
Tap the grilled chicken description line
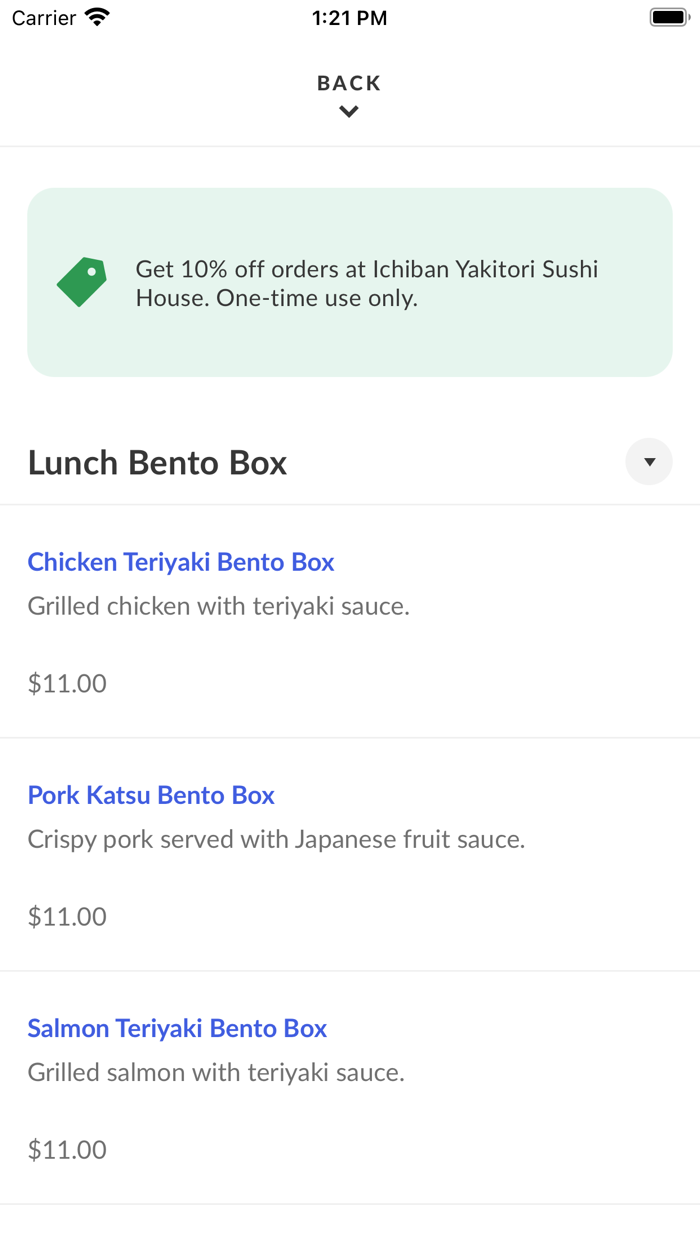point(220,606)
